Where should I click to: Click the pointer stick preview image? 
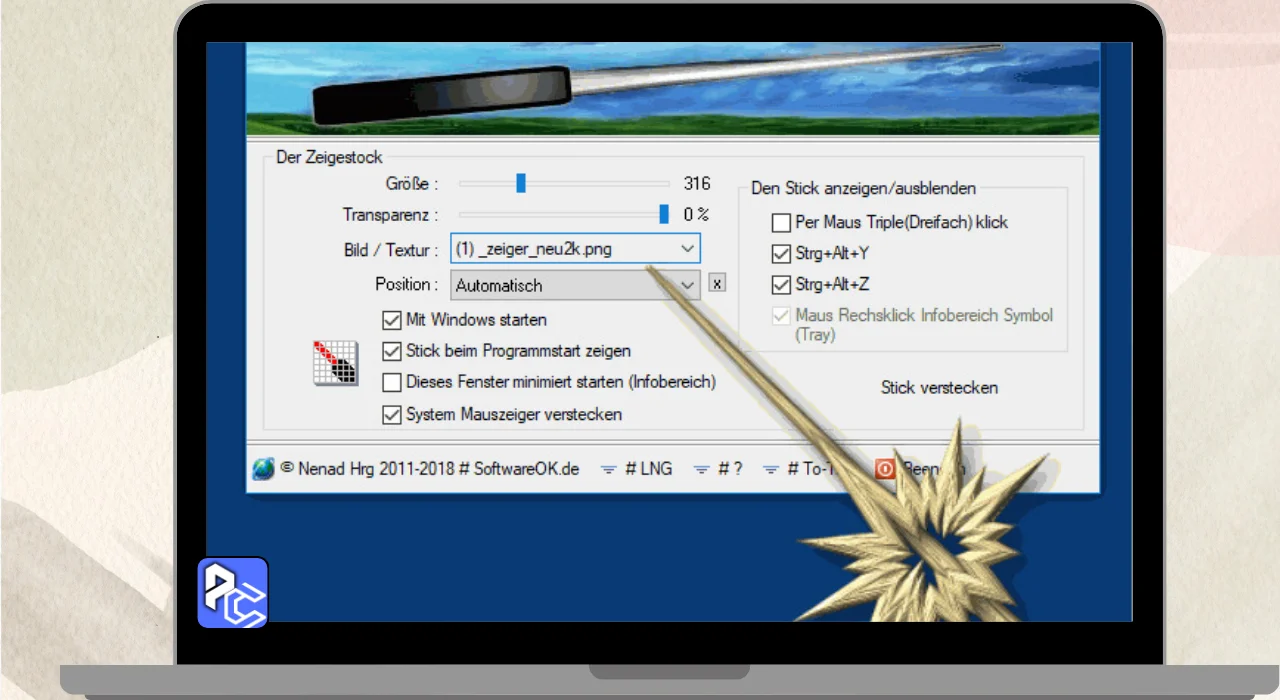coord(672,88)
